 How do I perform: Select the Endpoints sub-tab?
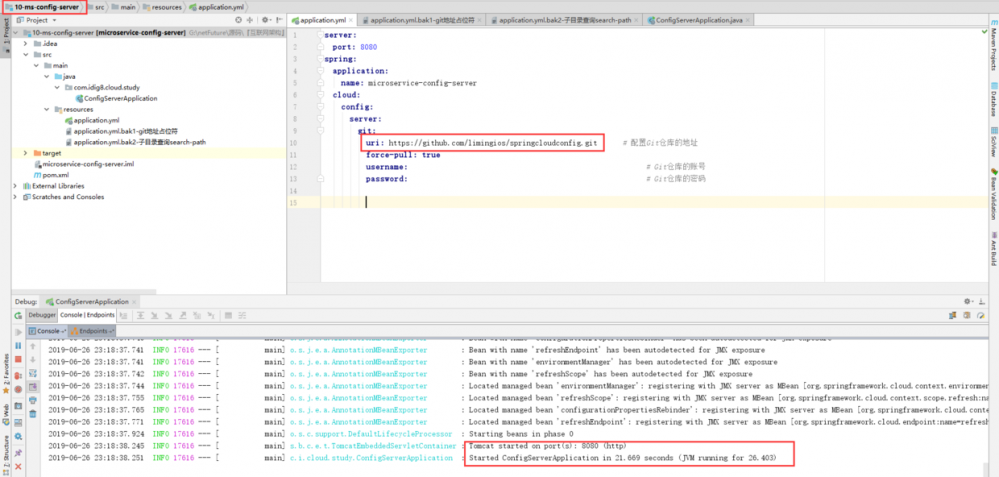pos(92,331)
